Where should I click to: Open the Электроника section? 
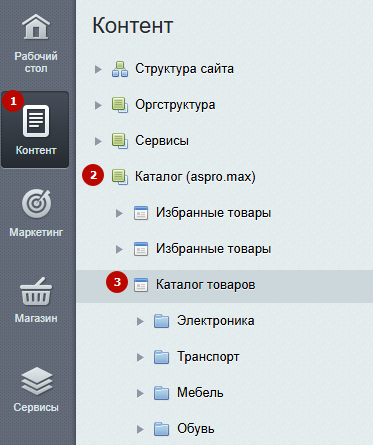[x=216, y=321]
